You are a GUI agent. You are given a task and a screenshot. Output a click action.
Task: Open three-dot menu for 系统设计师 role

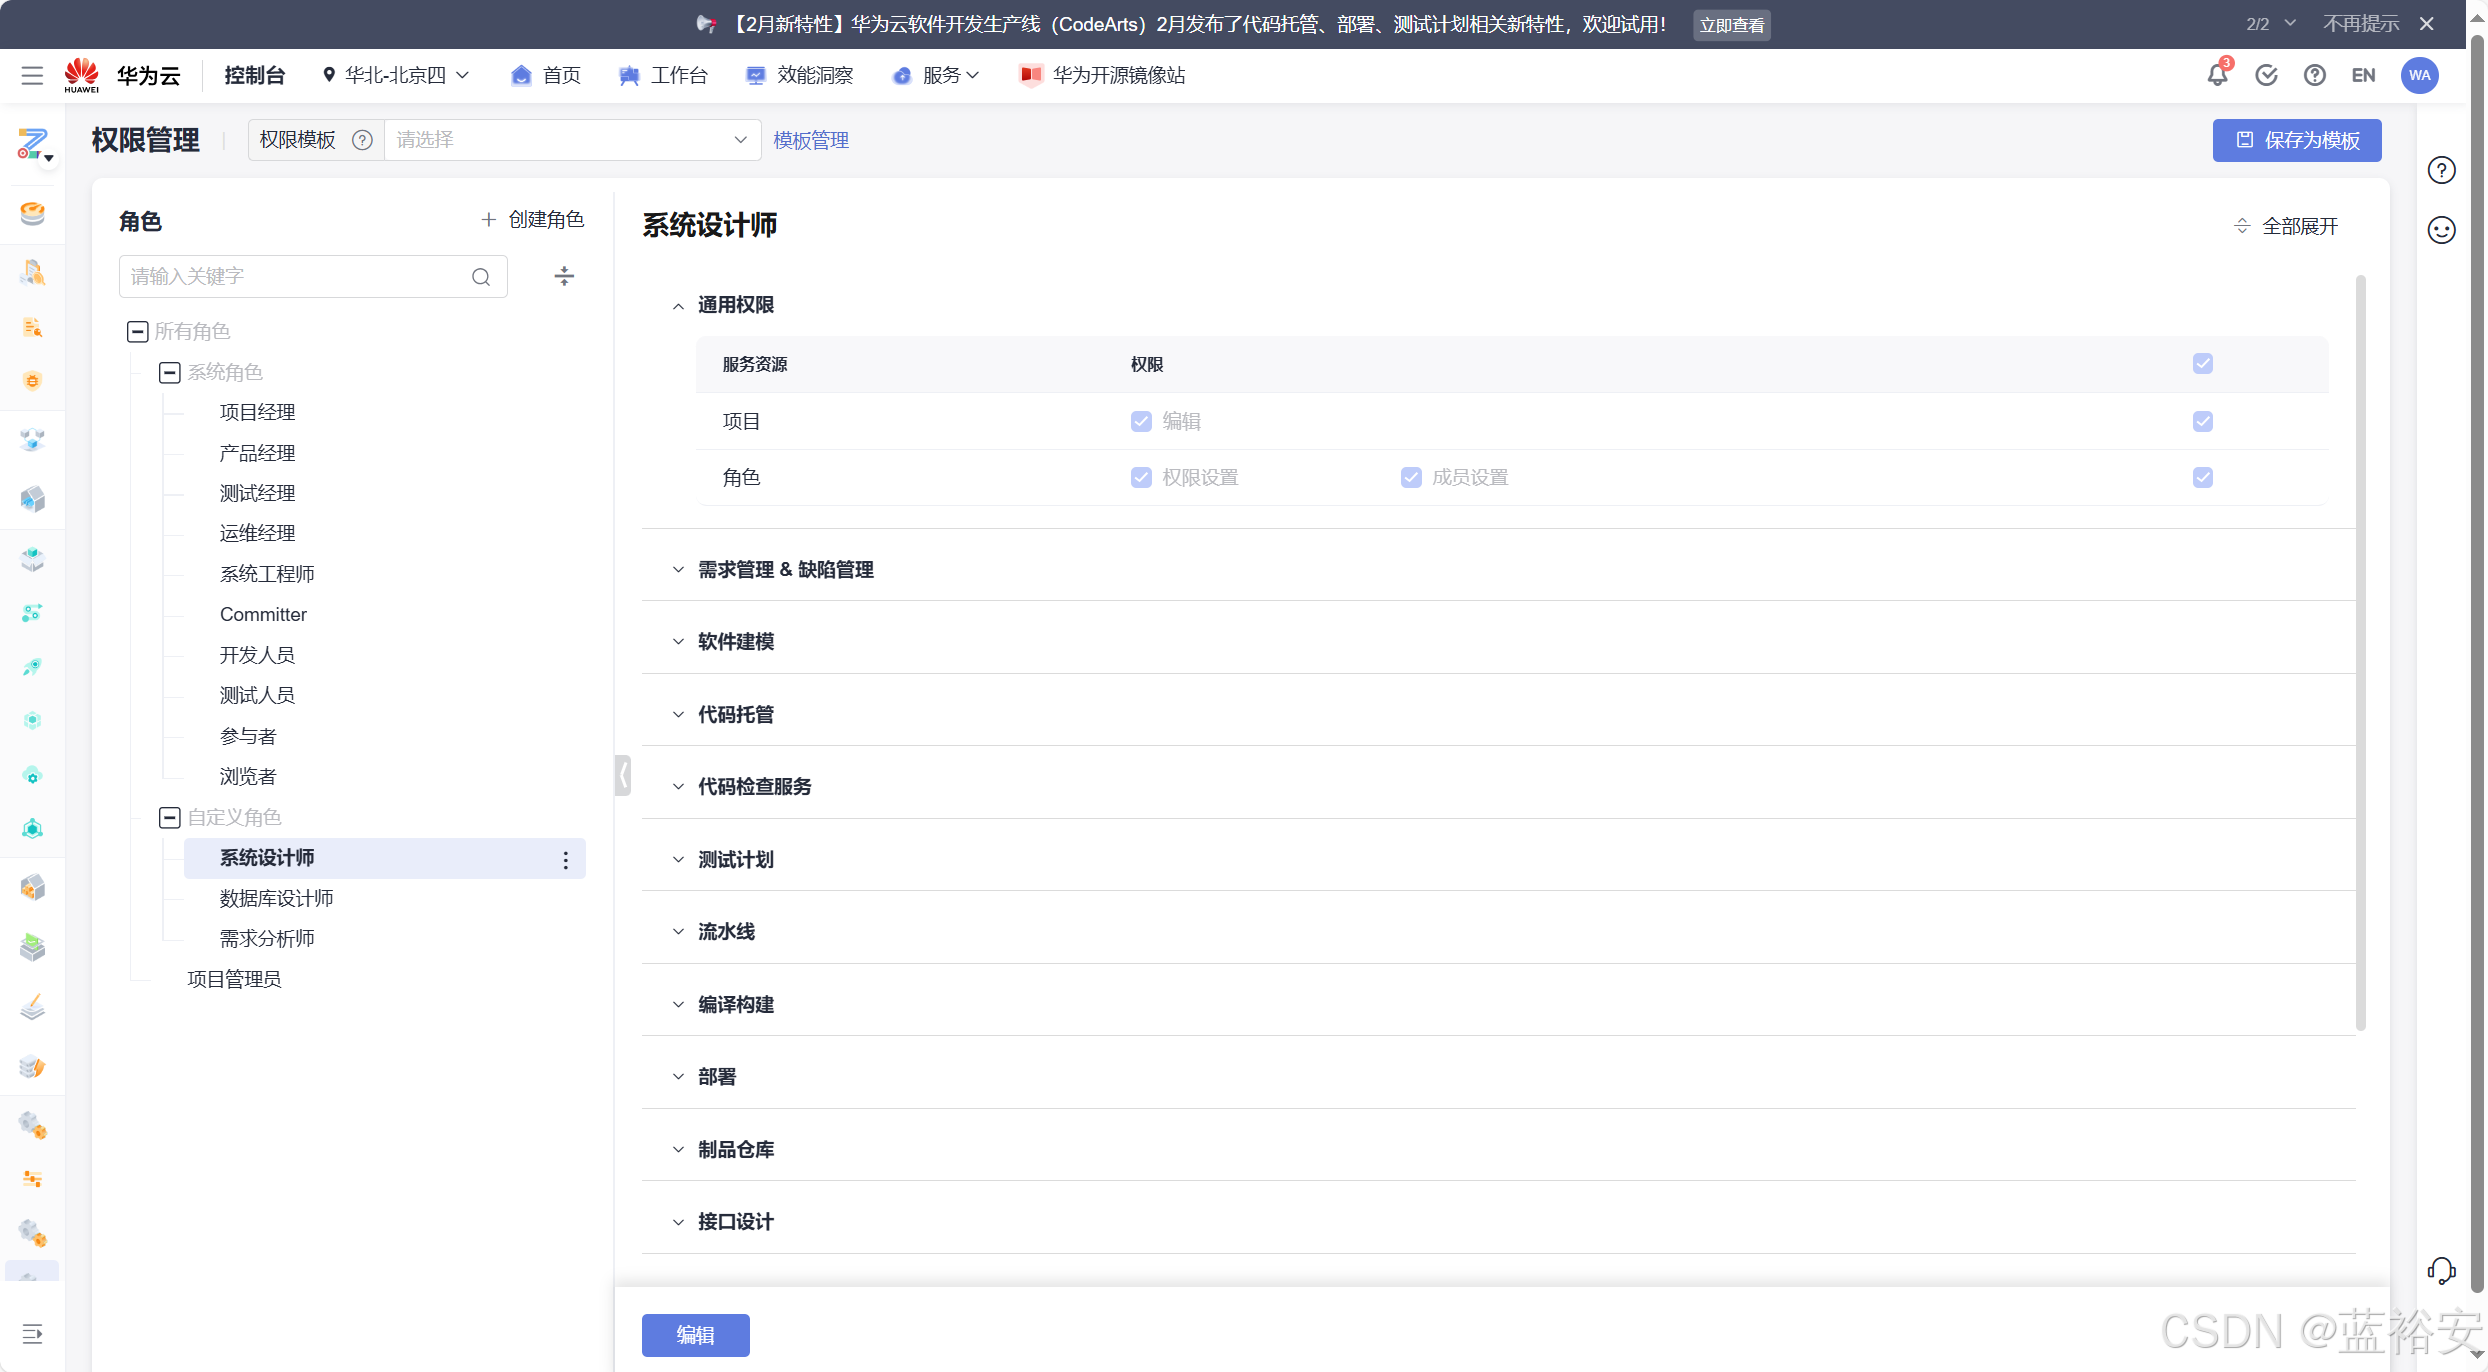click(566, 860)
